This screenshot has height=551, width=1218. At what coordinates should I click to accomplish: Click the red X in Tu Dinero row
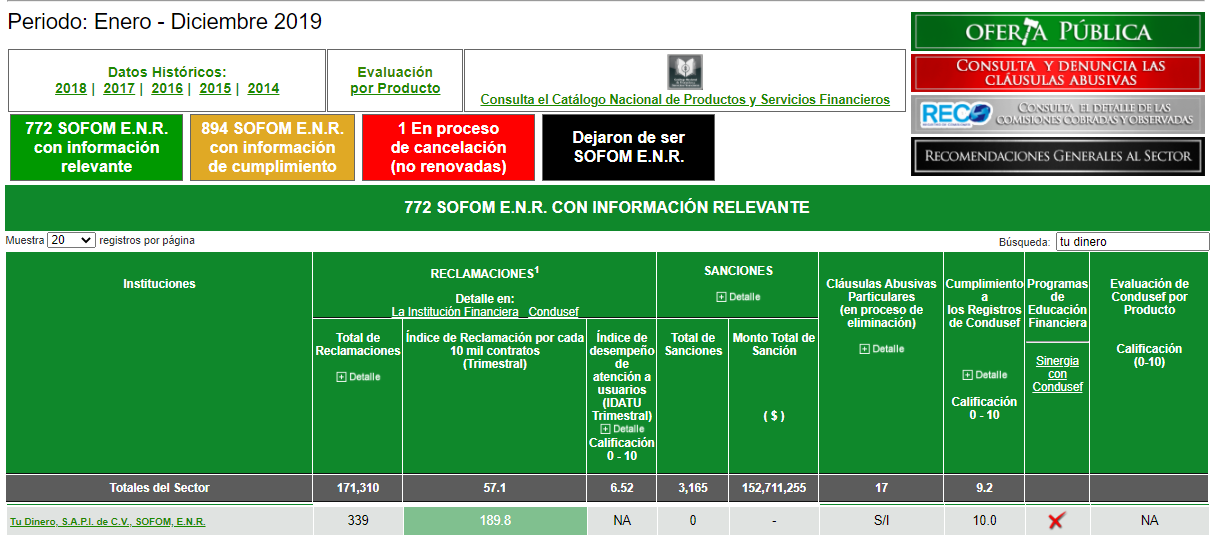(1057, 521)
